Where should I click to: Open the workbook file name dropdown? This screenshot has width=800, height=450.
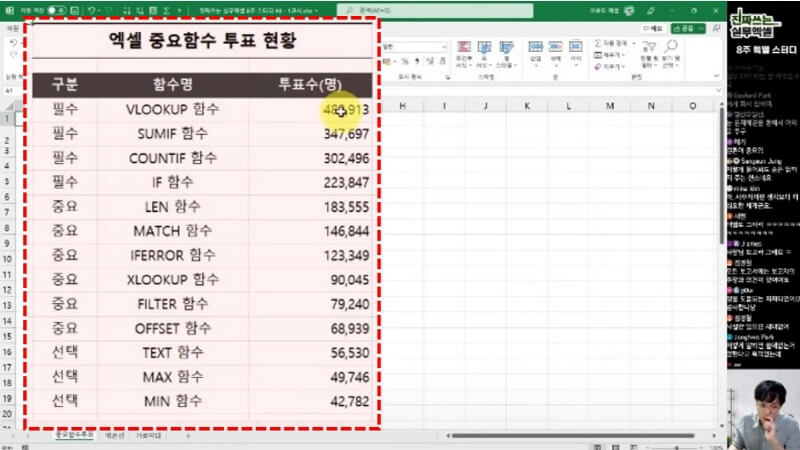pos(259,10)
